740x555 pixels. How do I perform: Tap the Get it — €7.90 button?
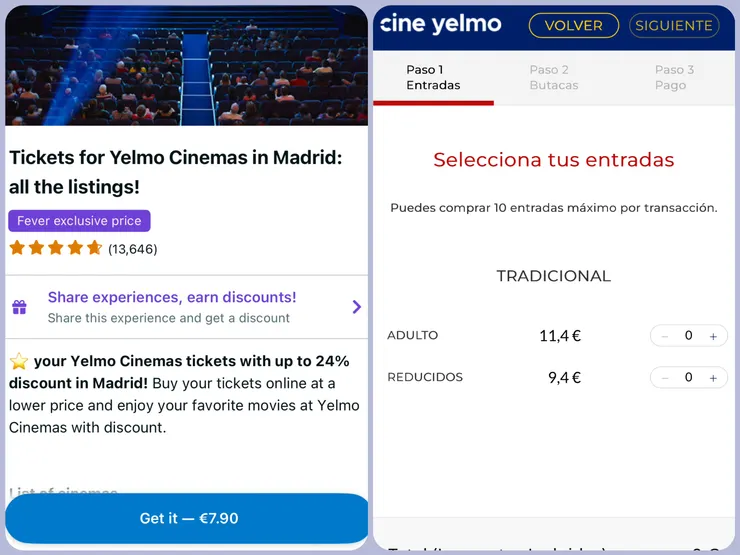coord(188,518)
